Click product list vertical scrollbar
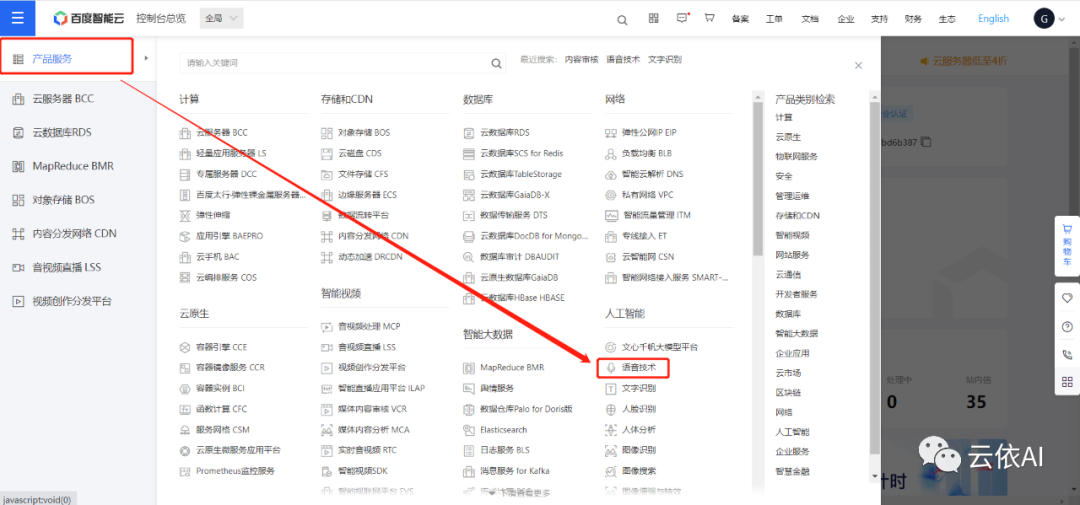 (x=758, y=179)
